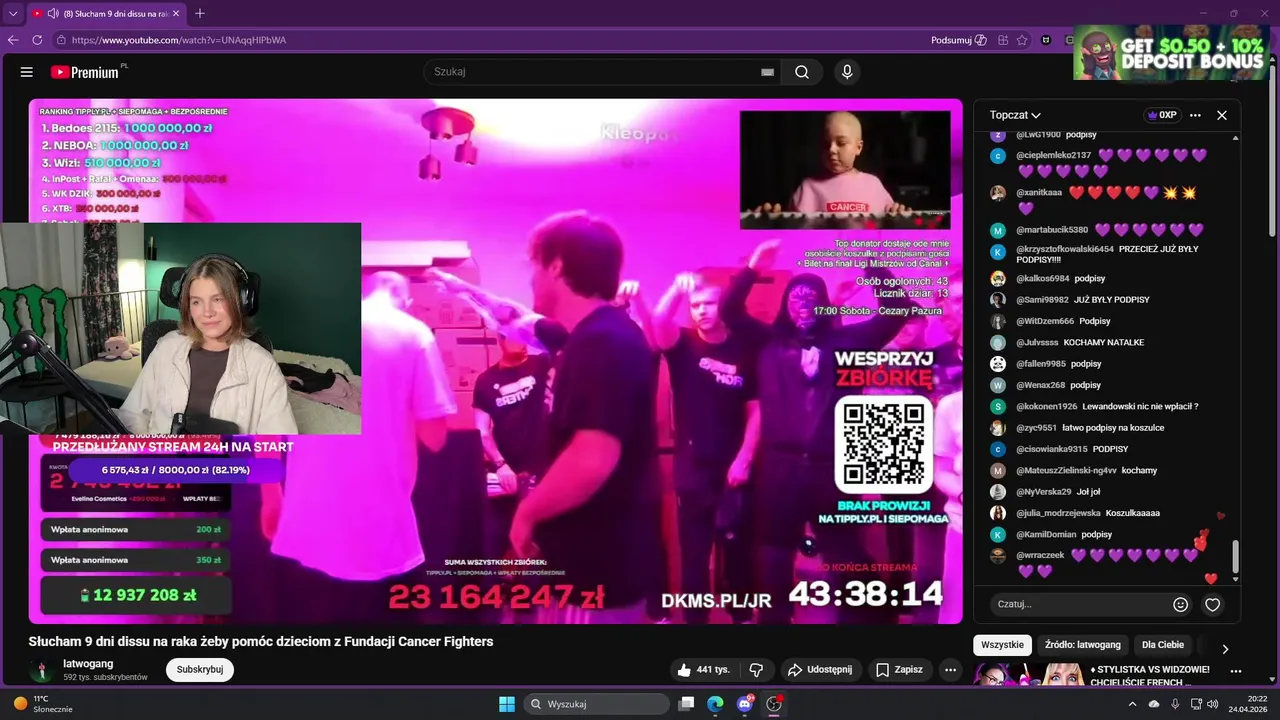Image resolution: width=1280 pixels, height=720 pixels.
Task: Like the video with thumbs-up
Action: (703, 670)
